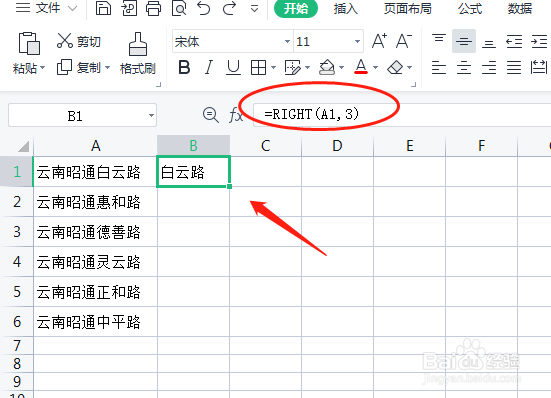
Task: Click the draw border pencil icon
Action: 292,67
